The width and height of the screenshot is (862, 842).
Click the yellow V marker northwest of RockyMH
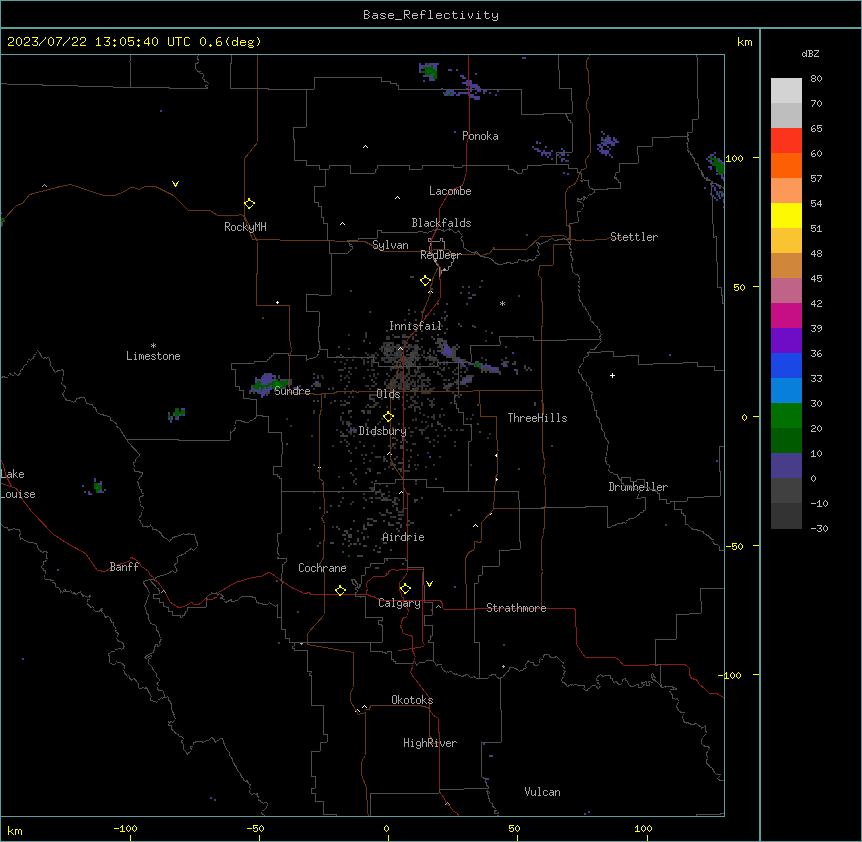click(x=175, y=184)
